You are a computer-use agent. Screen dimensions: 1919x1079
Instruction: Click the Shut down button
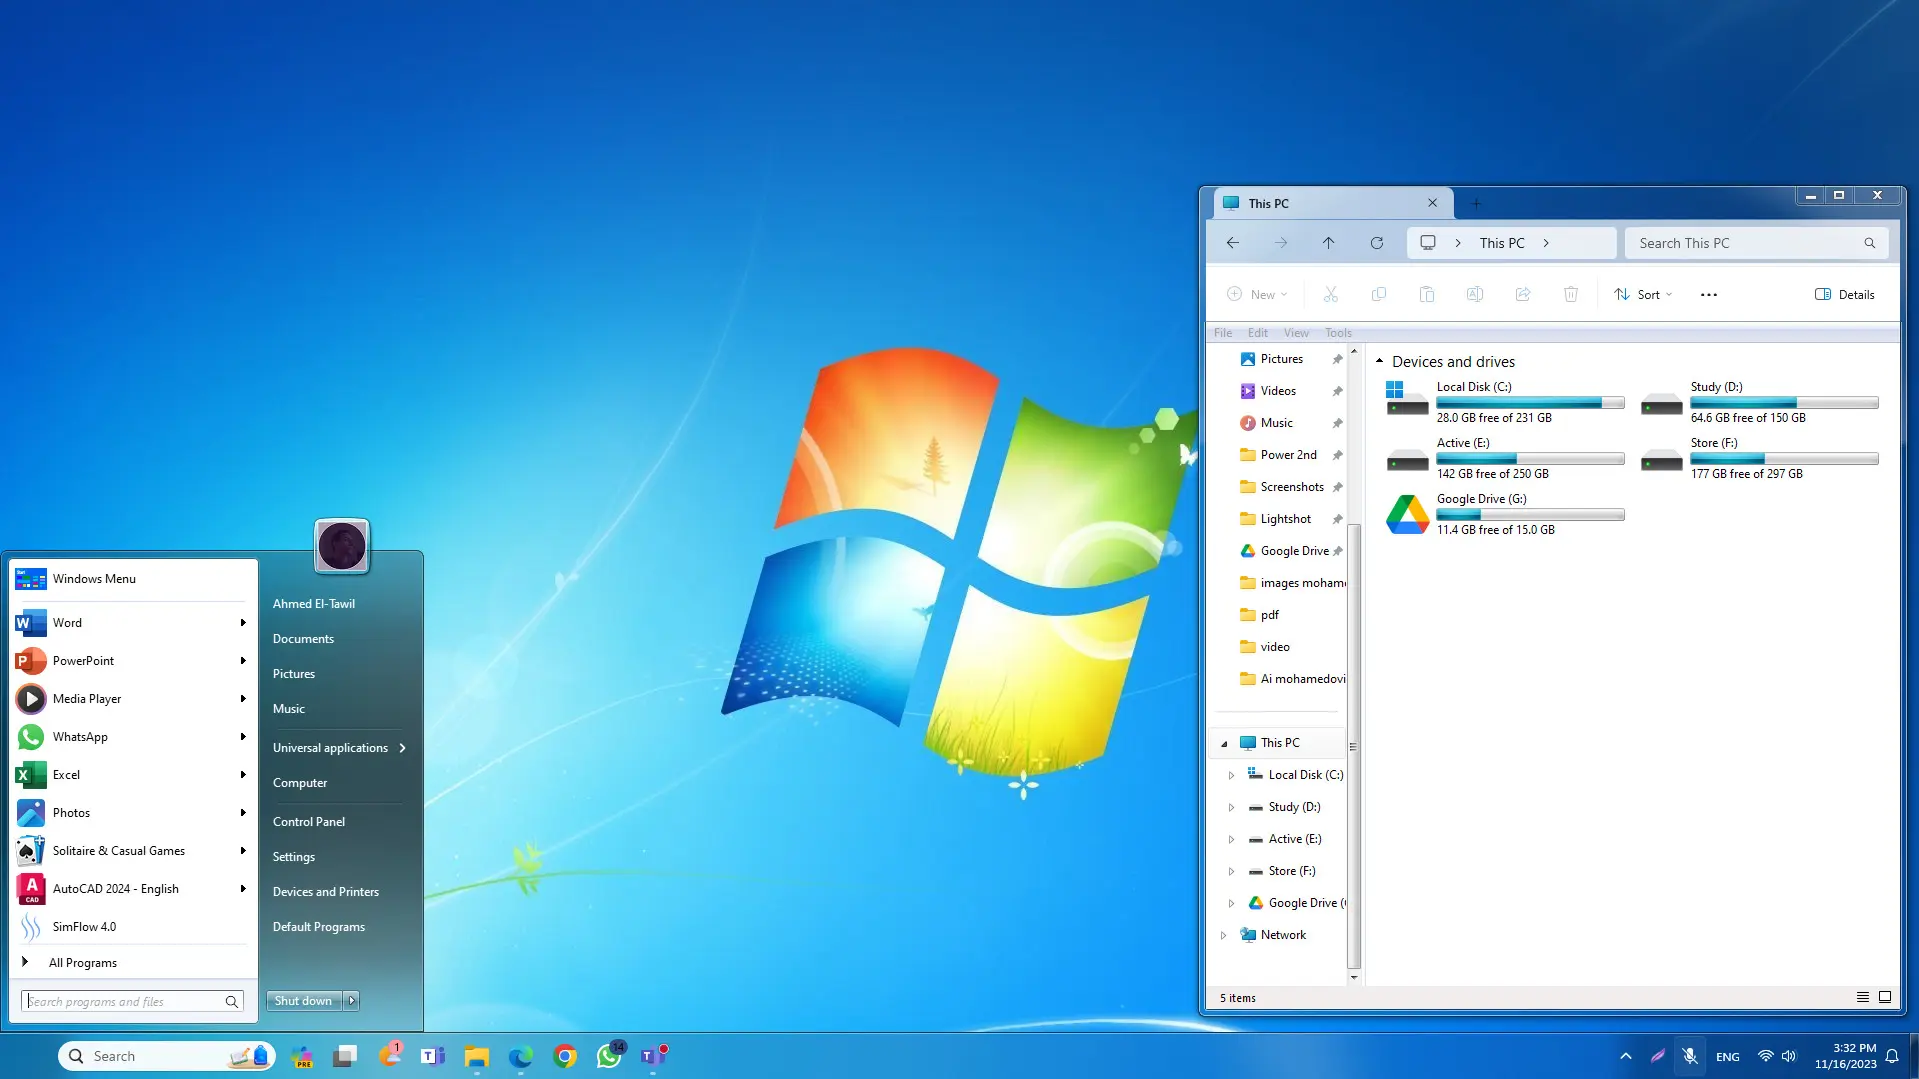[x=303, y=1000]
